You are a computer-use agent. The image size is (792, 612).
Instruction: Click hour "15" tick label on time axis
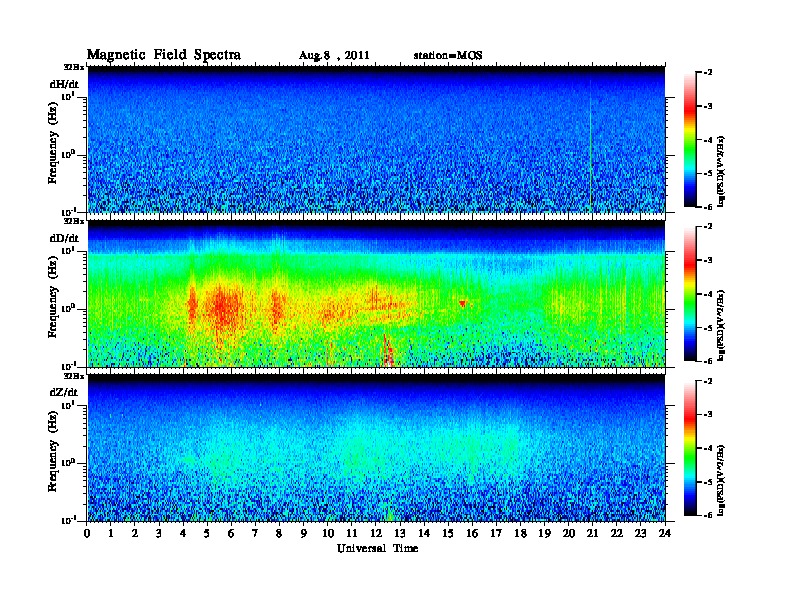[x=448, y=534]
